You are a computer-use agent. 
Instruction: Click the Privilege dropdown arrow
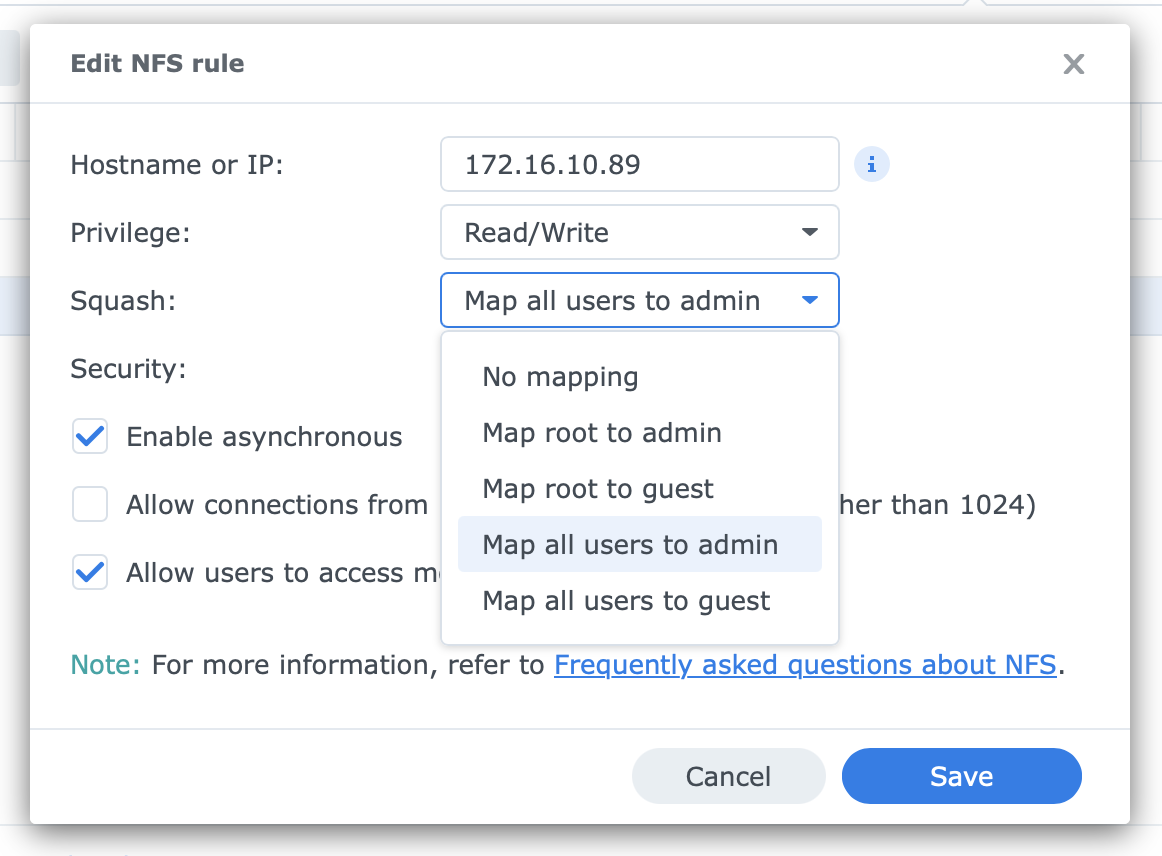pyautogui.click(x=809, y=233)
